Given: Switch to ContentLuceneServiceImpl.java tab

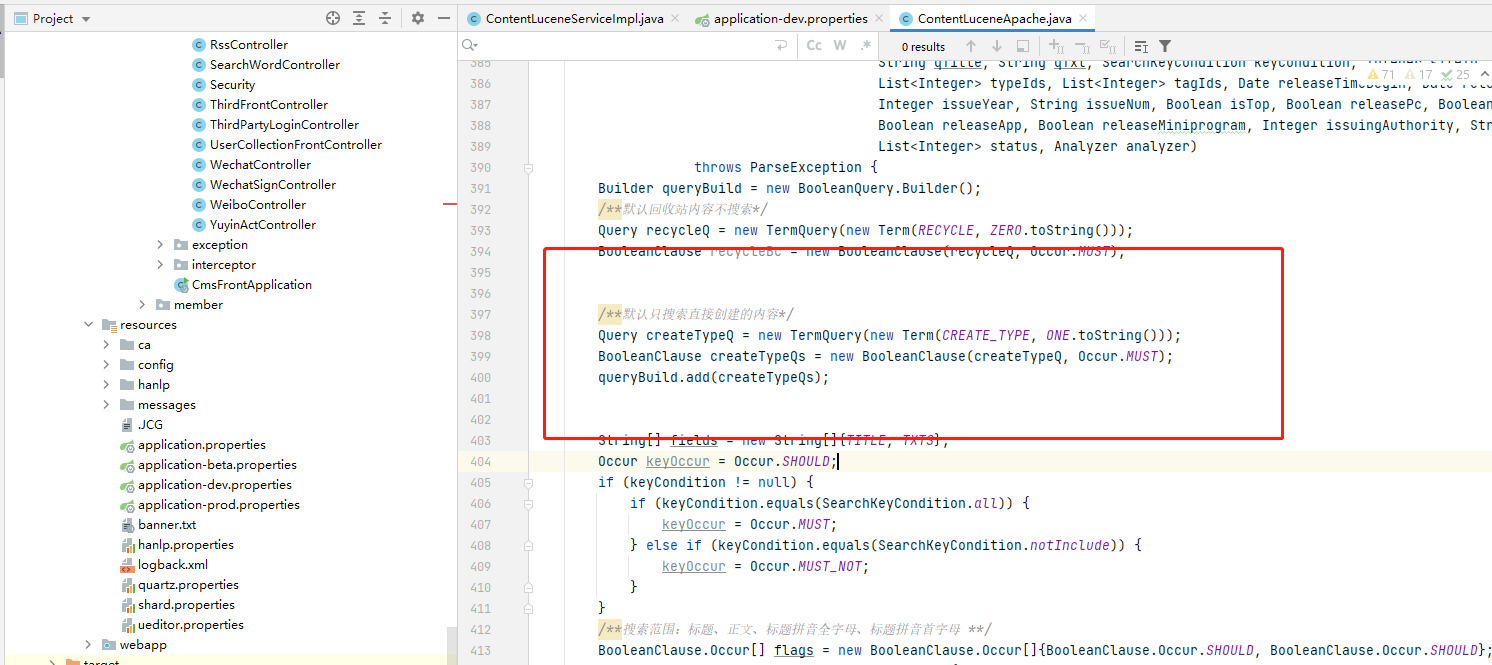Looking at the screenshot, I should pos(574,18).
